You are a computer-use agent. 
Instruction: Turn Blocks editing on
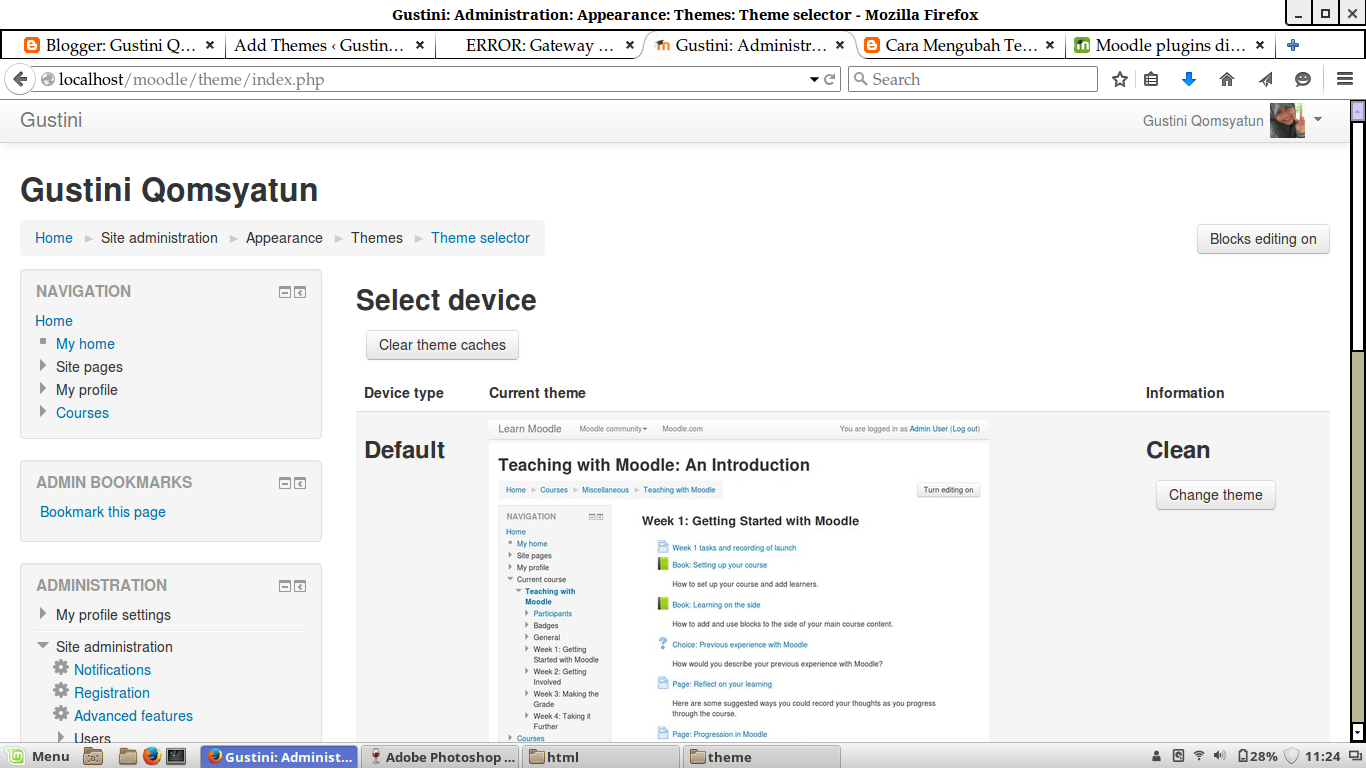[x=1263, y=239]
